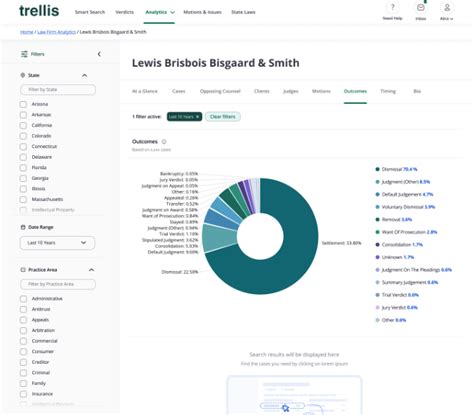
Task: Check the Family practice area checkbox
Action: click(23, 383)
